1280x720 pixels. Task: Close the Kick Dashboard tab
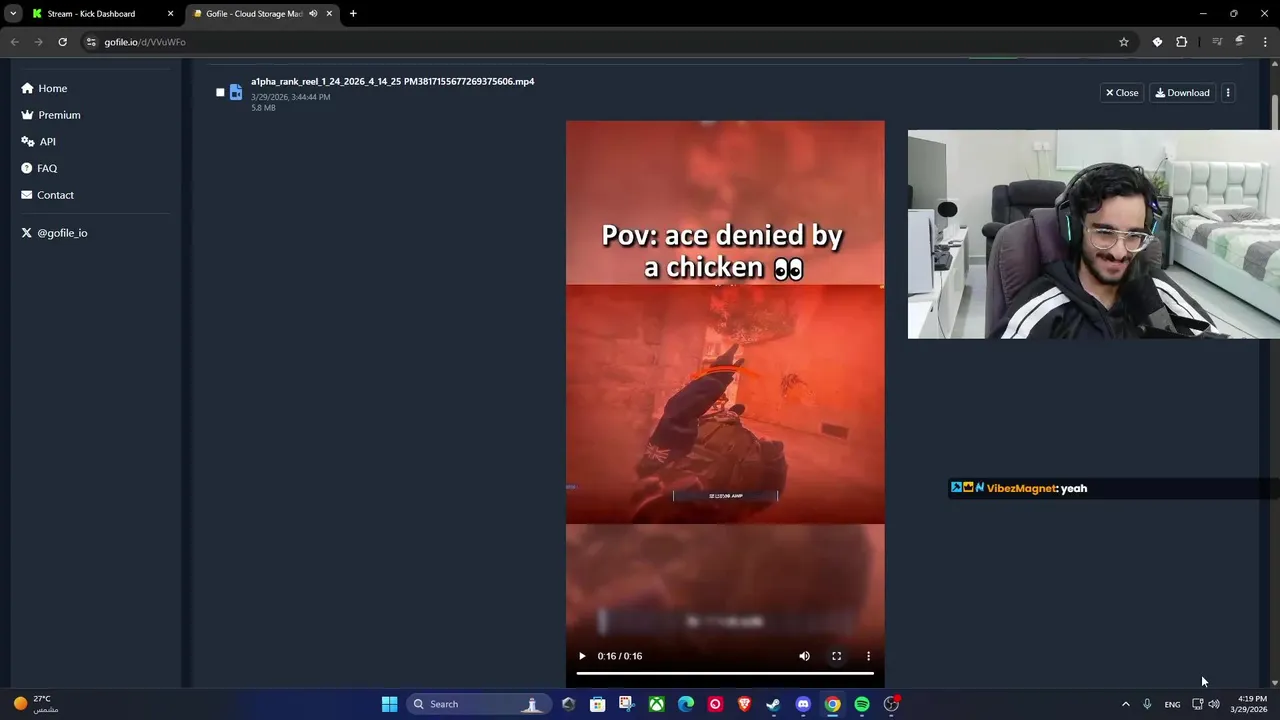[x=170, y=14]
